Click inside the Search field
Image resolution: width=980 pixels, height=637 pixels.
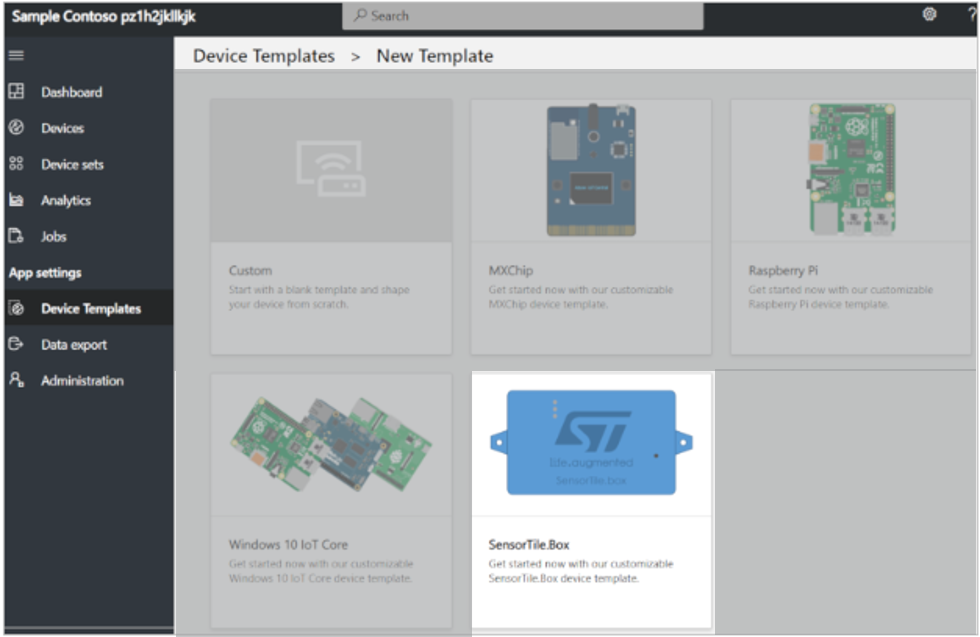pos(522,16)
